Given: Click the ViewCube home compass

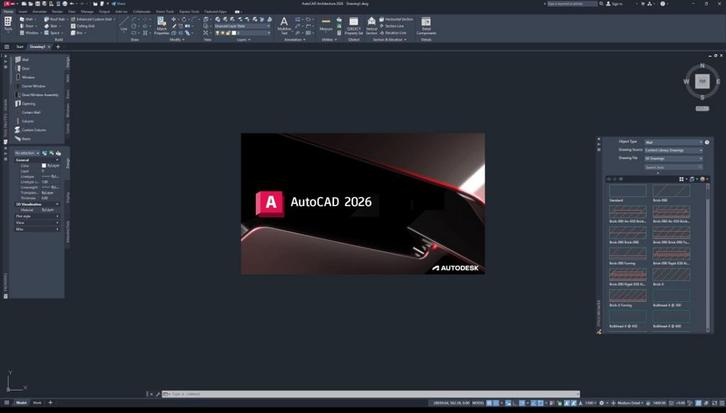Looking at the screenshot, I should point(702,82).
